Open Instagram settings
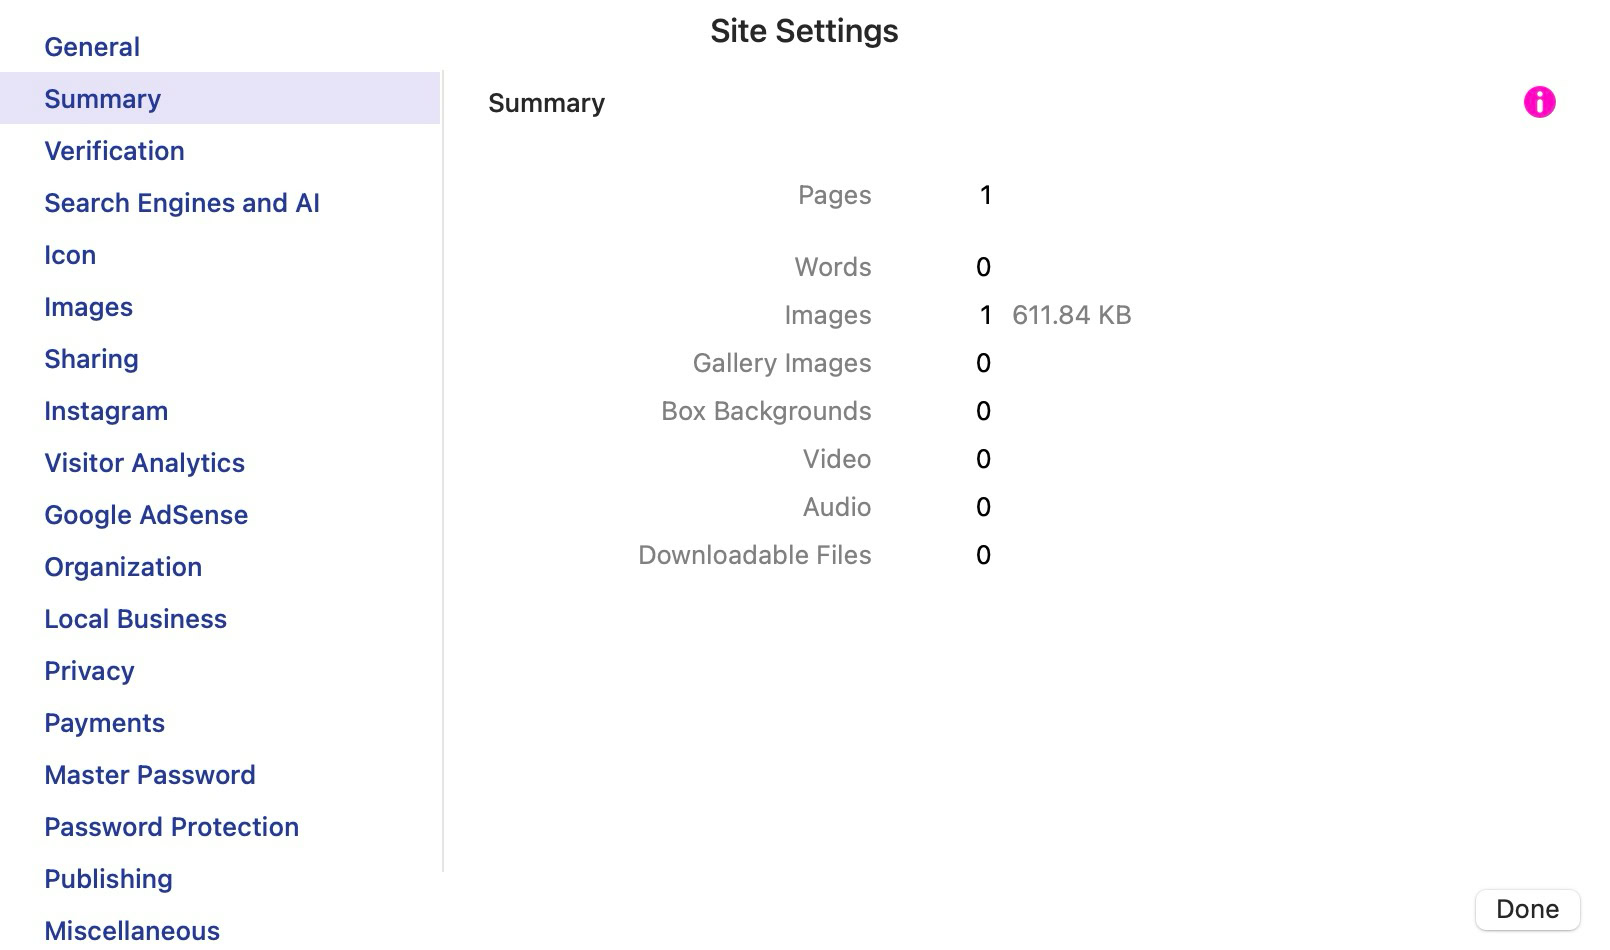1610x950 pixels. coord(106,411)
